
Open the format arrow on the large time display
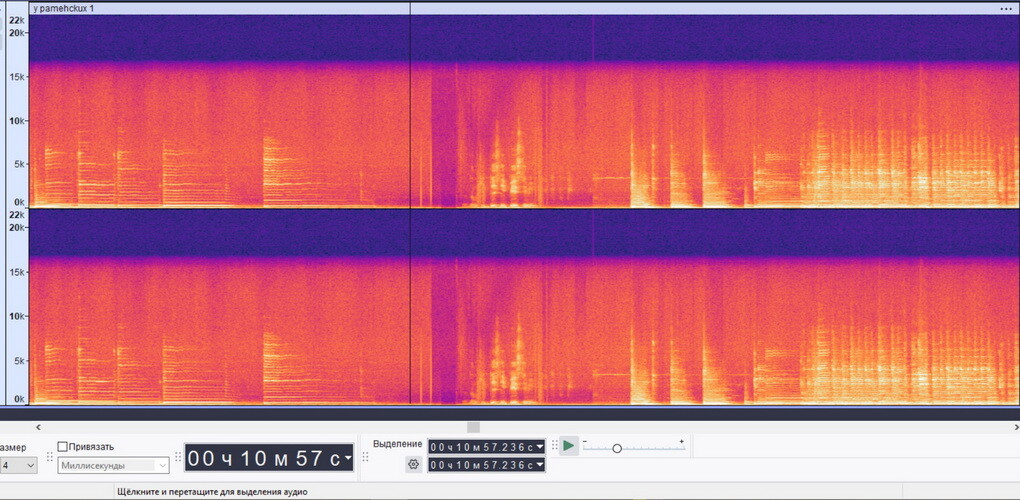pos(346,459)
